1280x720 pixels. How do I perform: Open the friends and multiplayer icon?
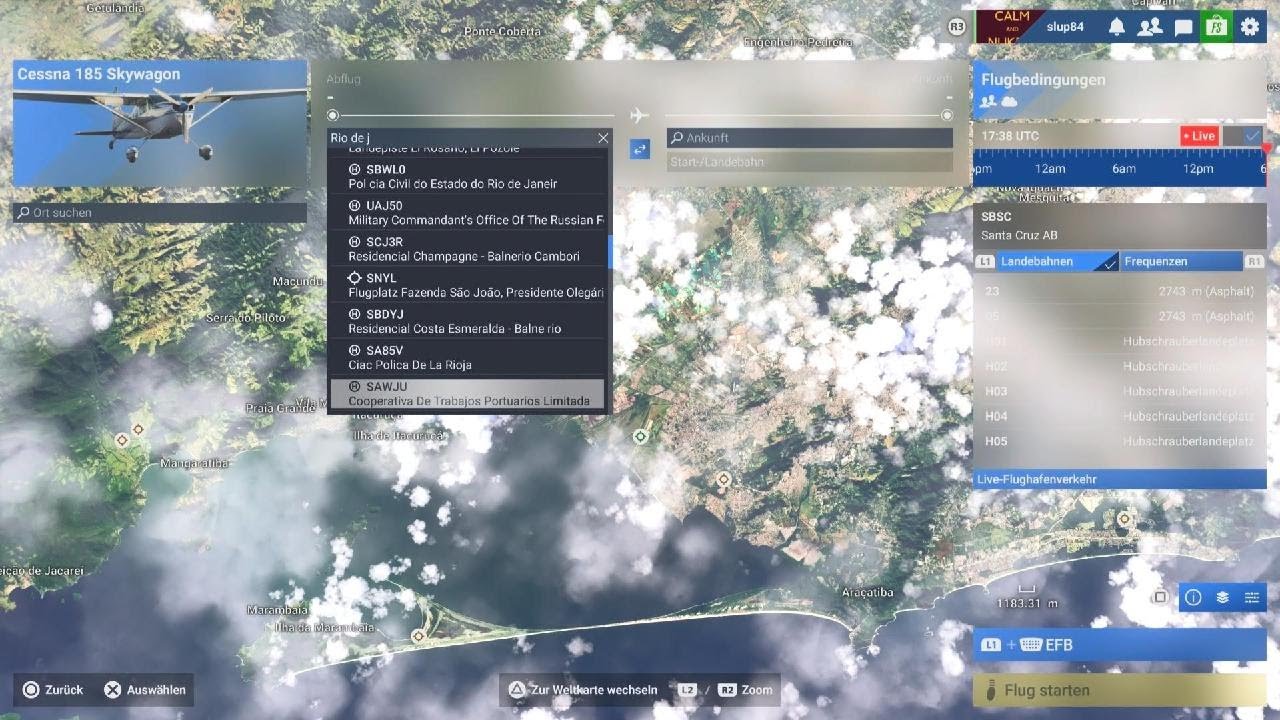[1150, 27]
